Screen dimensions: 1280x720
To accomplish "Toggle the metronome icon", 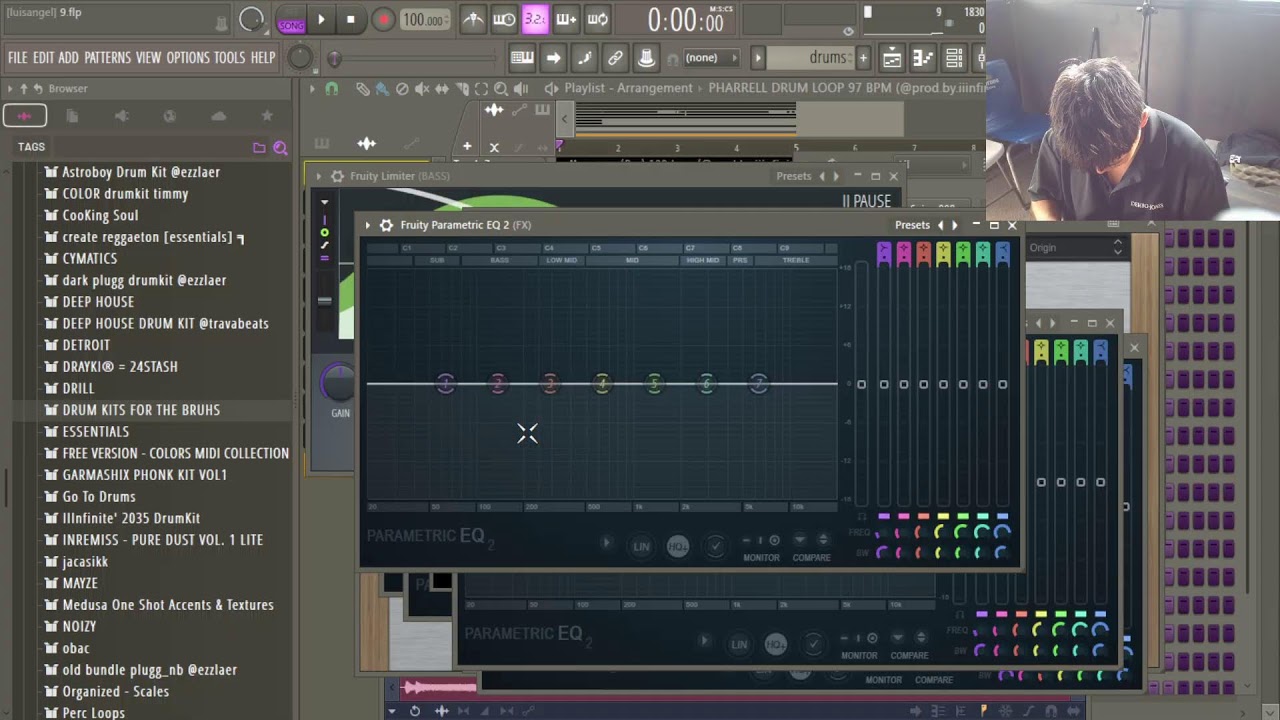I will (473, 19).
